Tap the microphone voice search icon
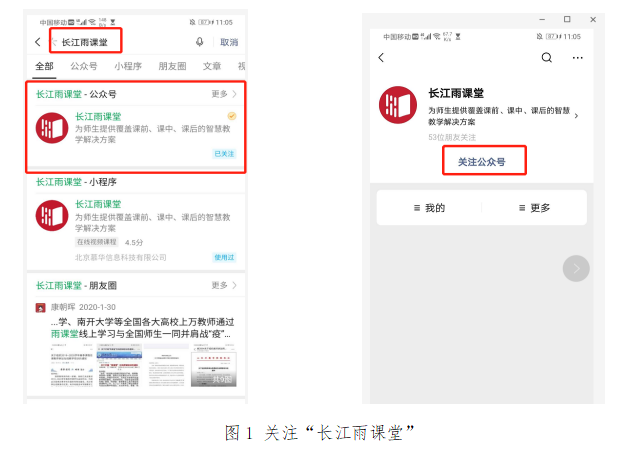Viewport: 636px width, 451px height. pos(200,42)
